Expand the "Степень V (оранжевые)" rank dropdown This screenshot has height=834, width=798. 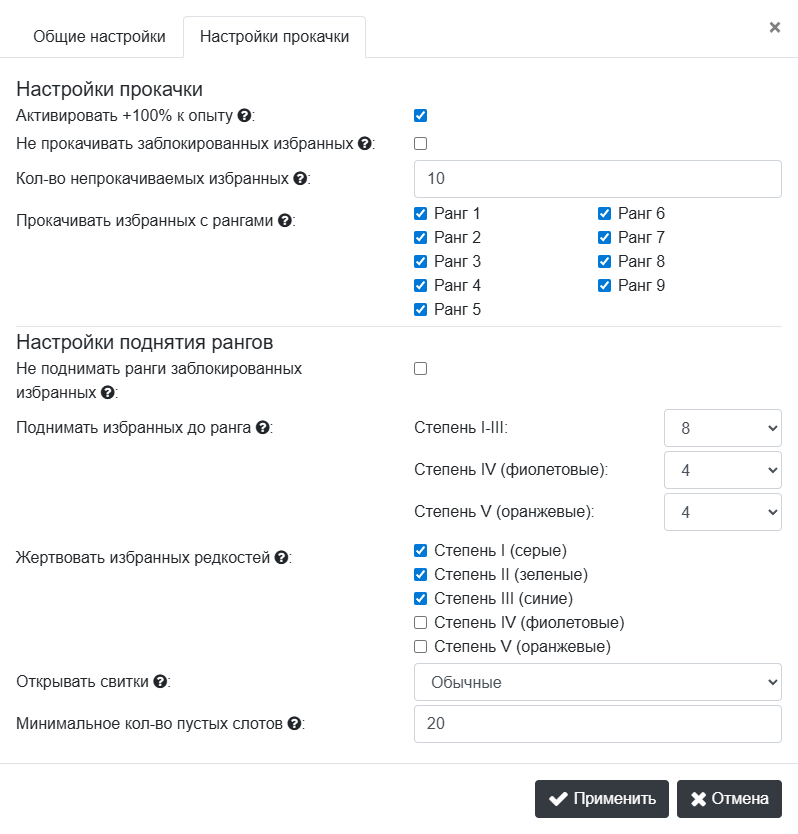[722, 512]
